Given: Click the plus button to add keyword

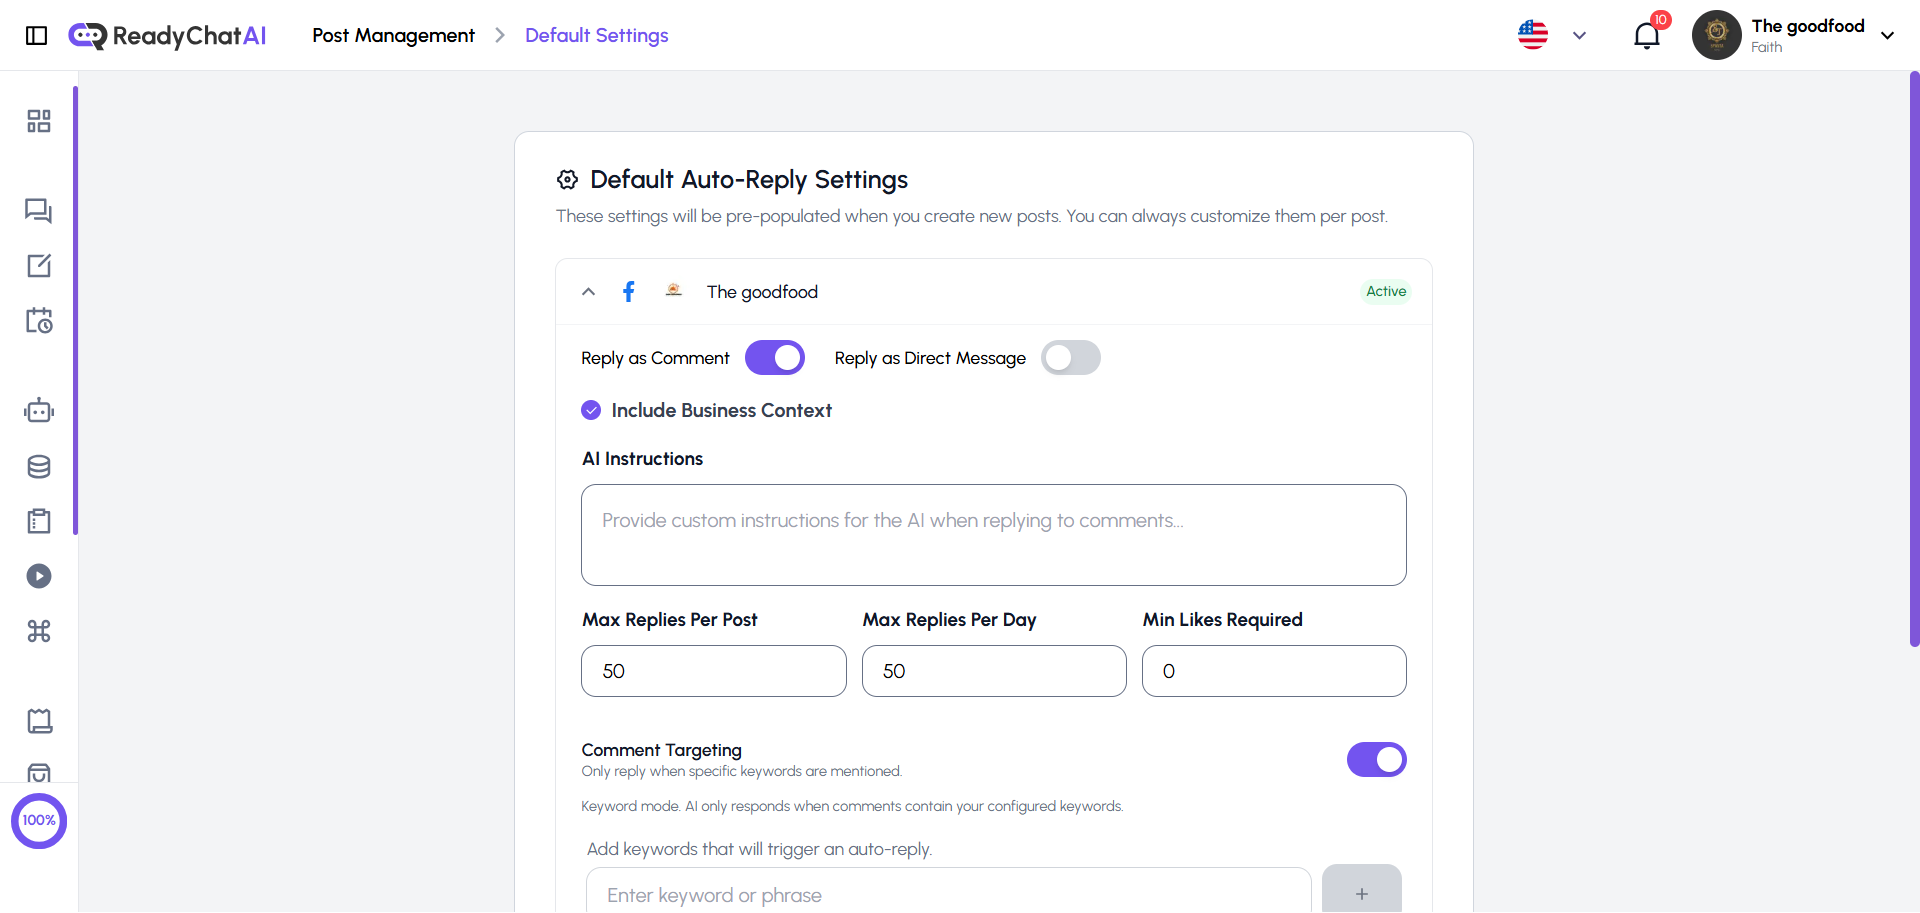Looking at the screenshot, I should point(1361,895).
